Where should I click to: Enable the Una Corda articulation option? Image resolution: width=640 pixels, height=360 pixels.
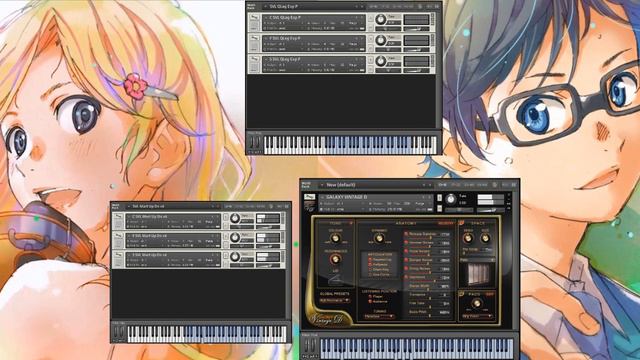click(380, 274)
